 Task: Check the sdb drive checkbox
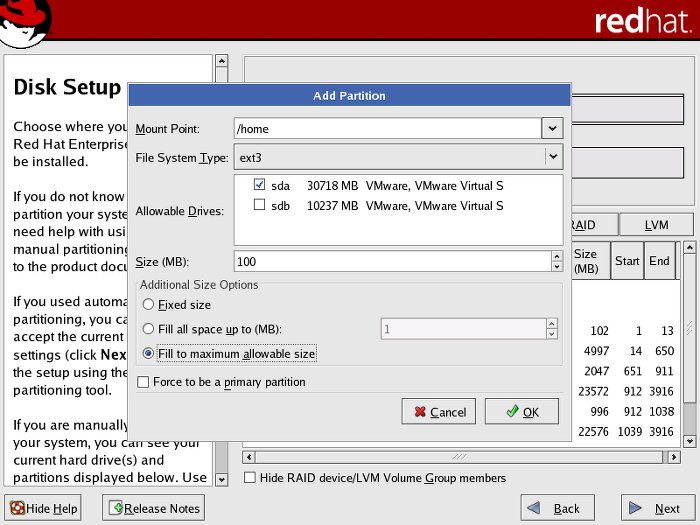[259, 204]
